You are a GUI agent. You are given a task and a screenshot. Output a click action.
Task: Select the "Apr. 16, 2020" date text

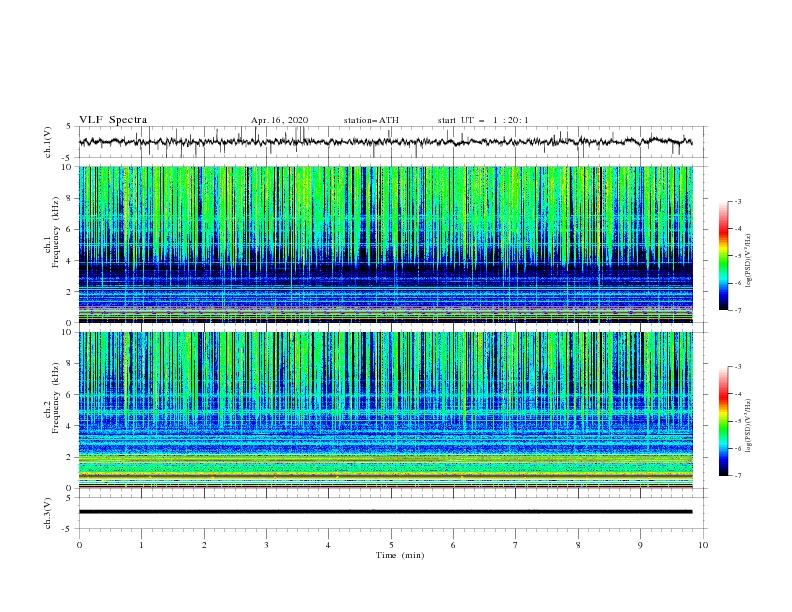[279, 120]
